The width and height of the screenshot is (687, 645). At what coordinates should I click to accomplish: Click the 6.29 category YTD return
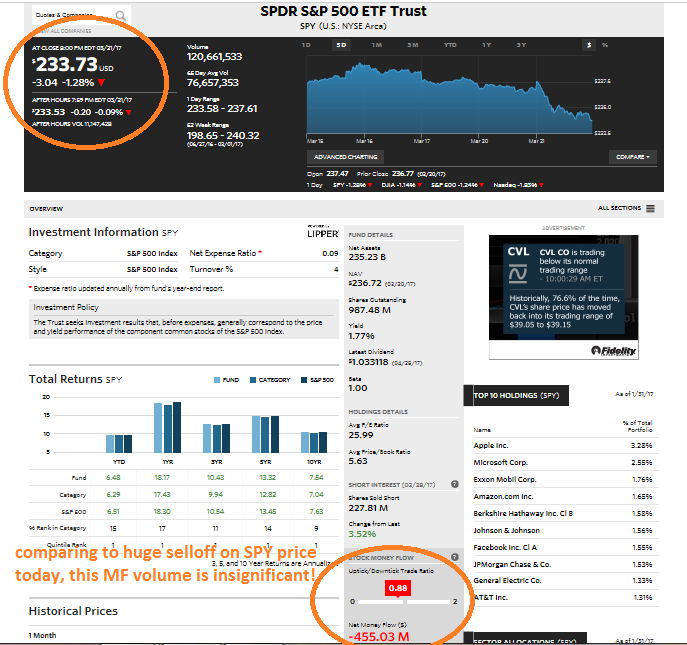tap(113, 494)
